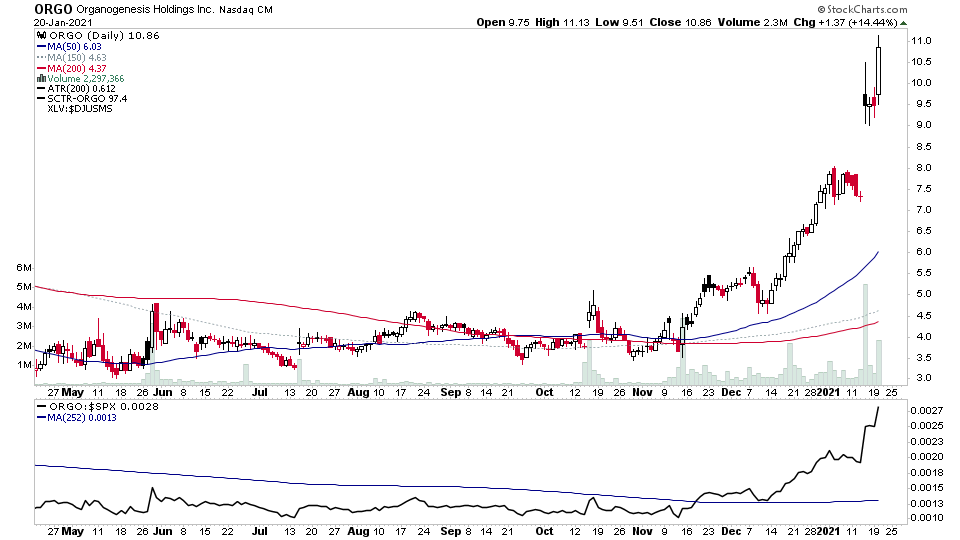This screenshot has width=960, height=540.
Task: Click the ORGO (Daily) 10.86 legend entry
Action: pyautogui.click(x=98, y=36)
